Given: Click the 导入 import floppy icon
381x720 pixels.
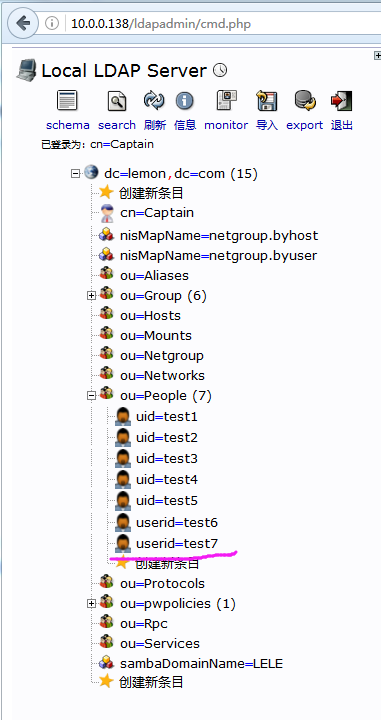Looking at the screenshot, I should point(267,101).
